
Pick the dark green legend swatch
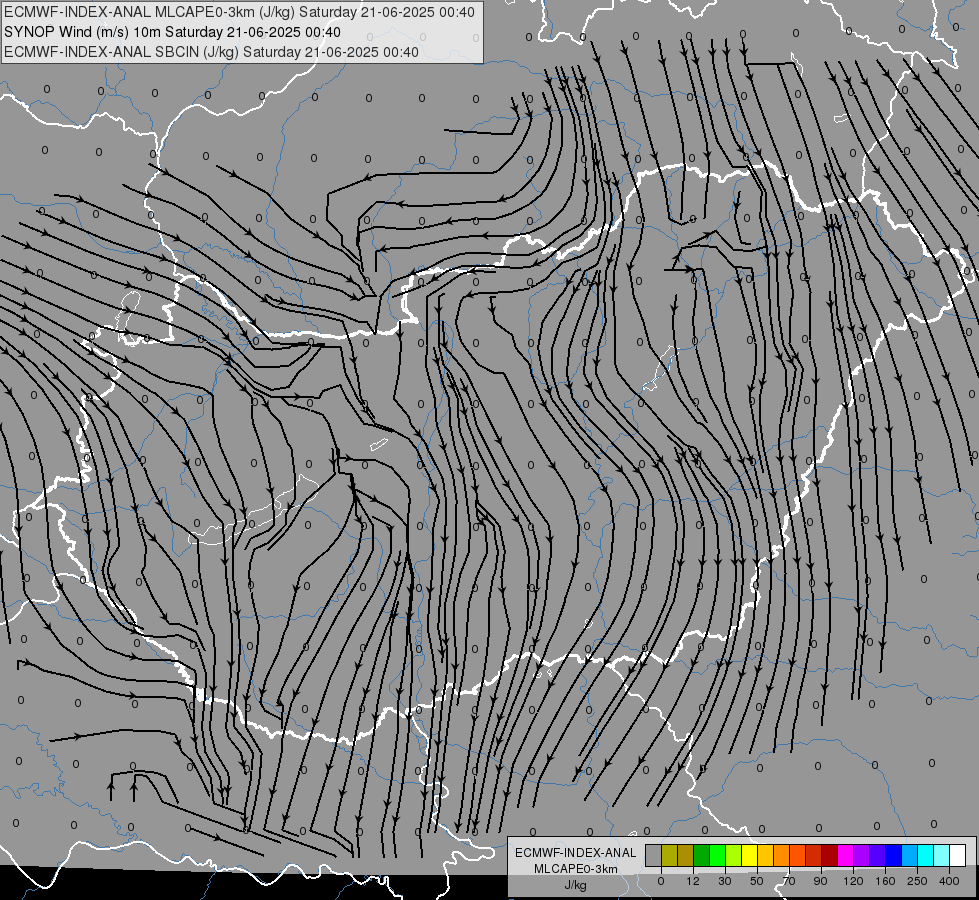point(701,855)
